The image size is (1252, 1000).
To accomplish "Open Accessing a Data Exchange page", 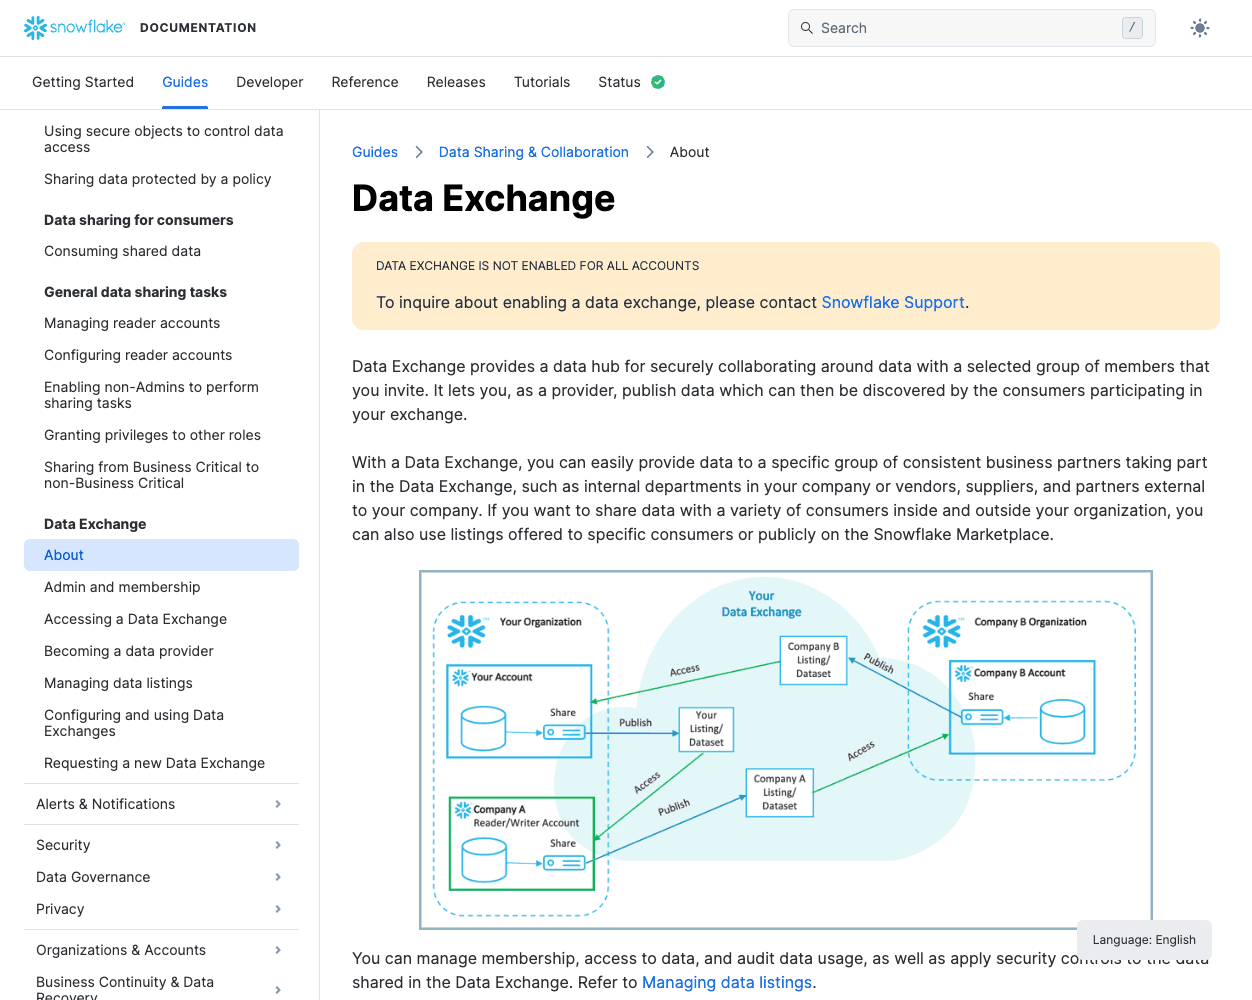I will (x=135, y=619).
